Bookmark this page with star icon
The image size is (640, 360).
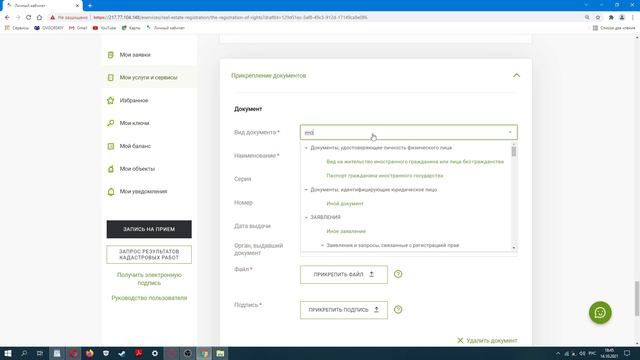click(x=598, y=18)
